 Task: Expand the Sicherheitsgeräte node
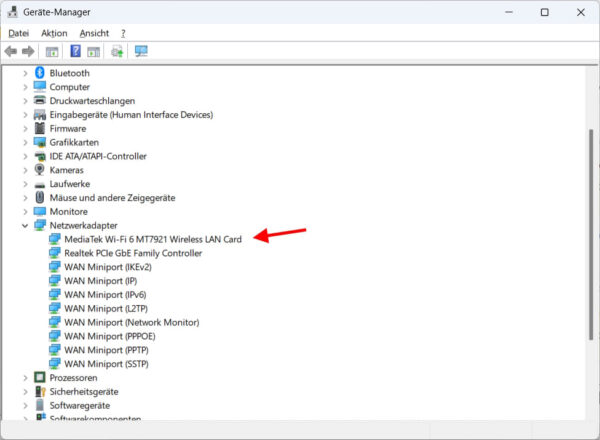[x=25, y=391]
